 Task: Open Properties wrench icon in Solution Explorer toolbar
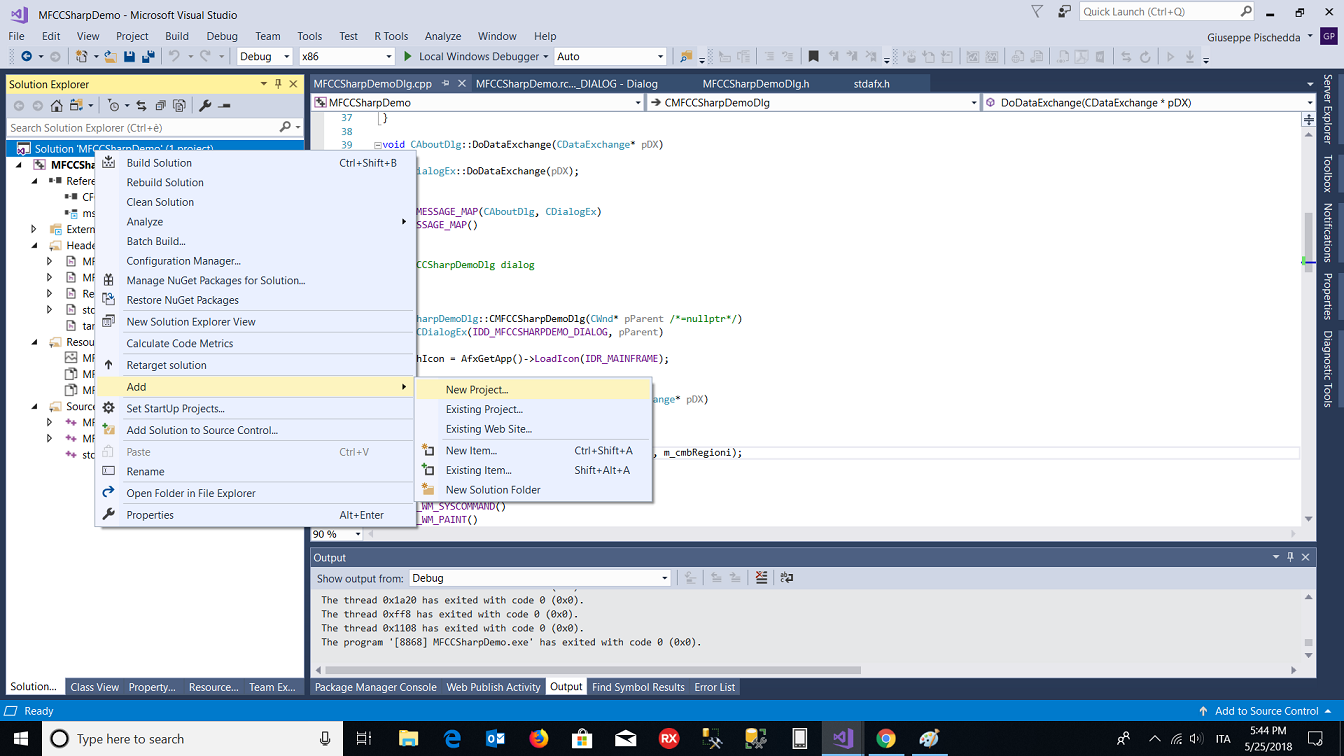[205, 105]
